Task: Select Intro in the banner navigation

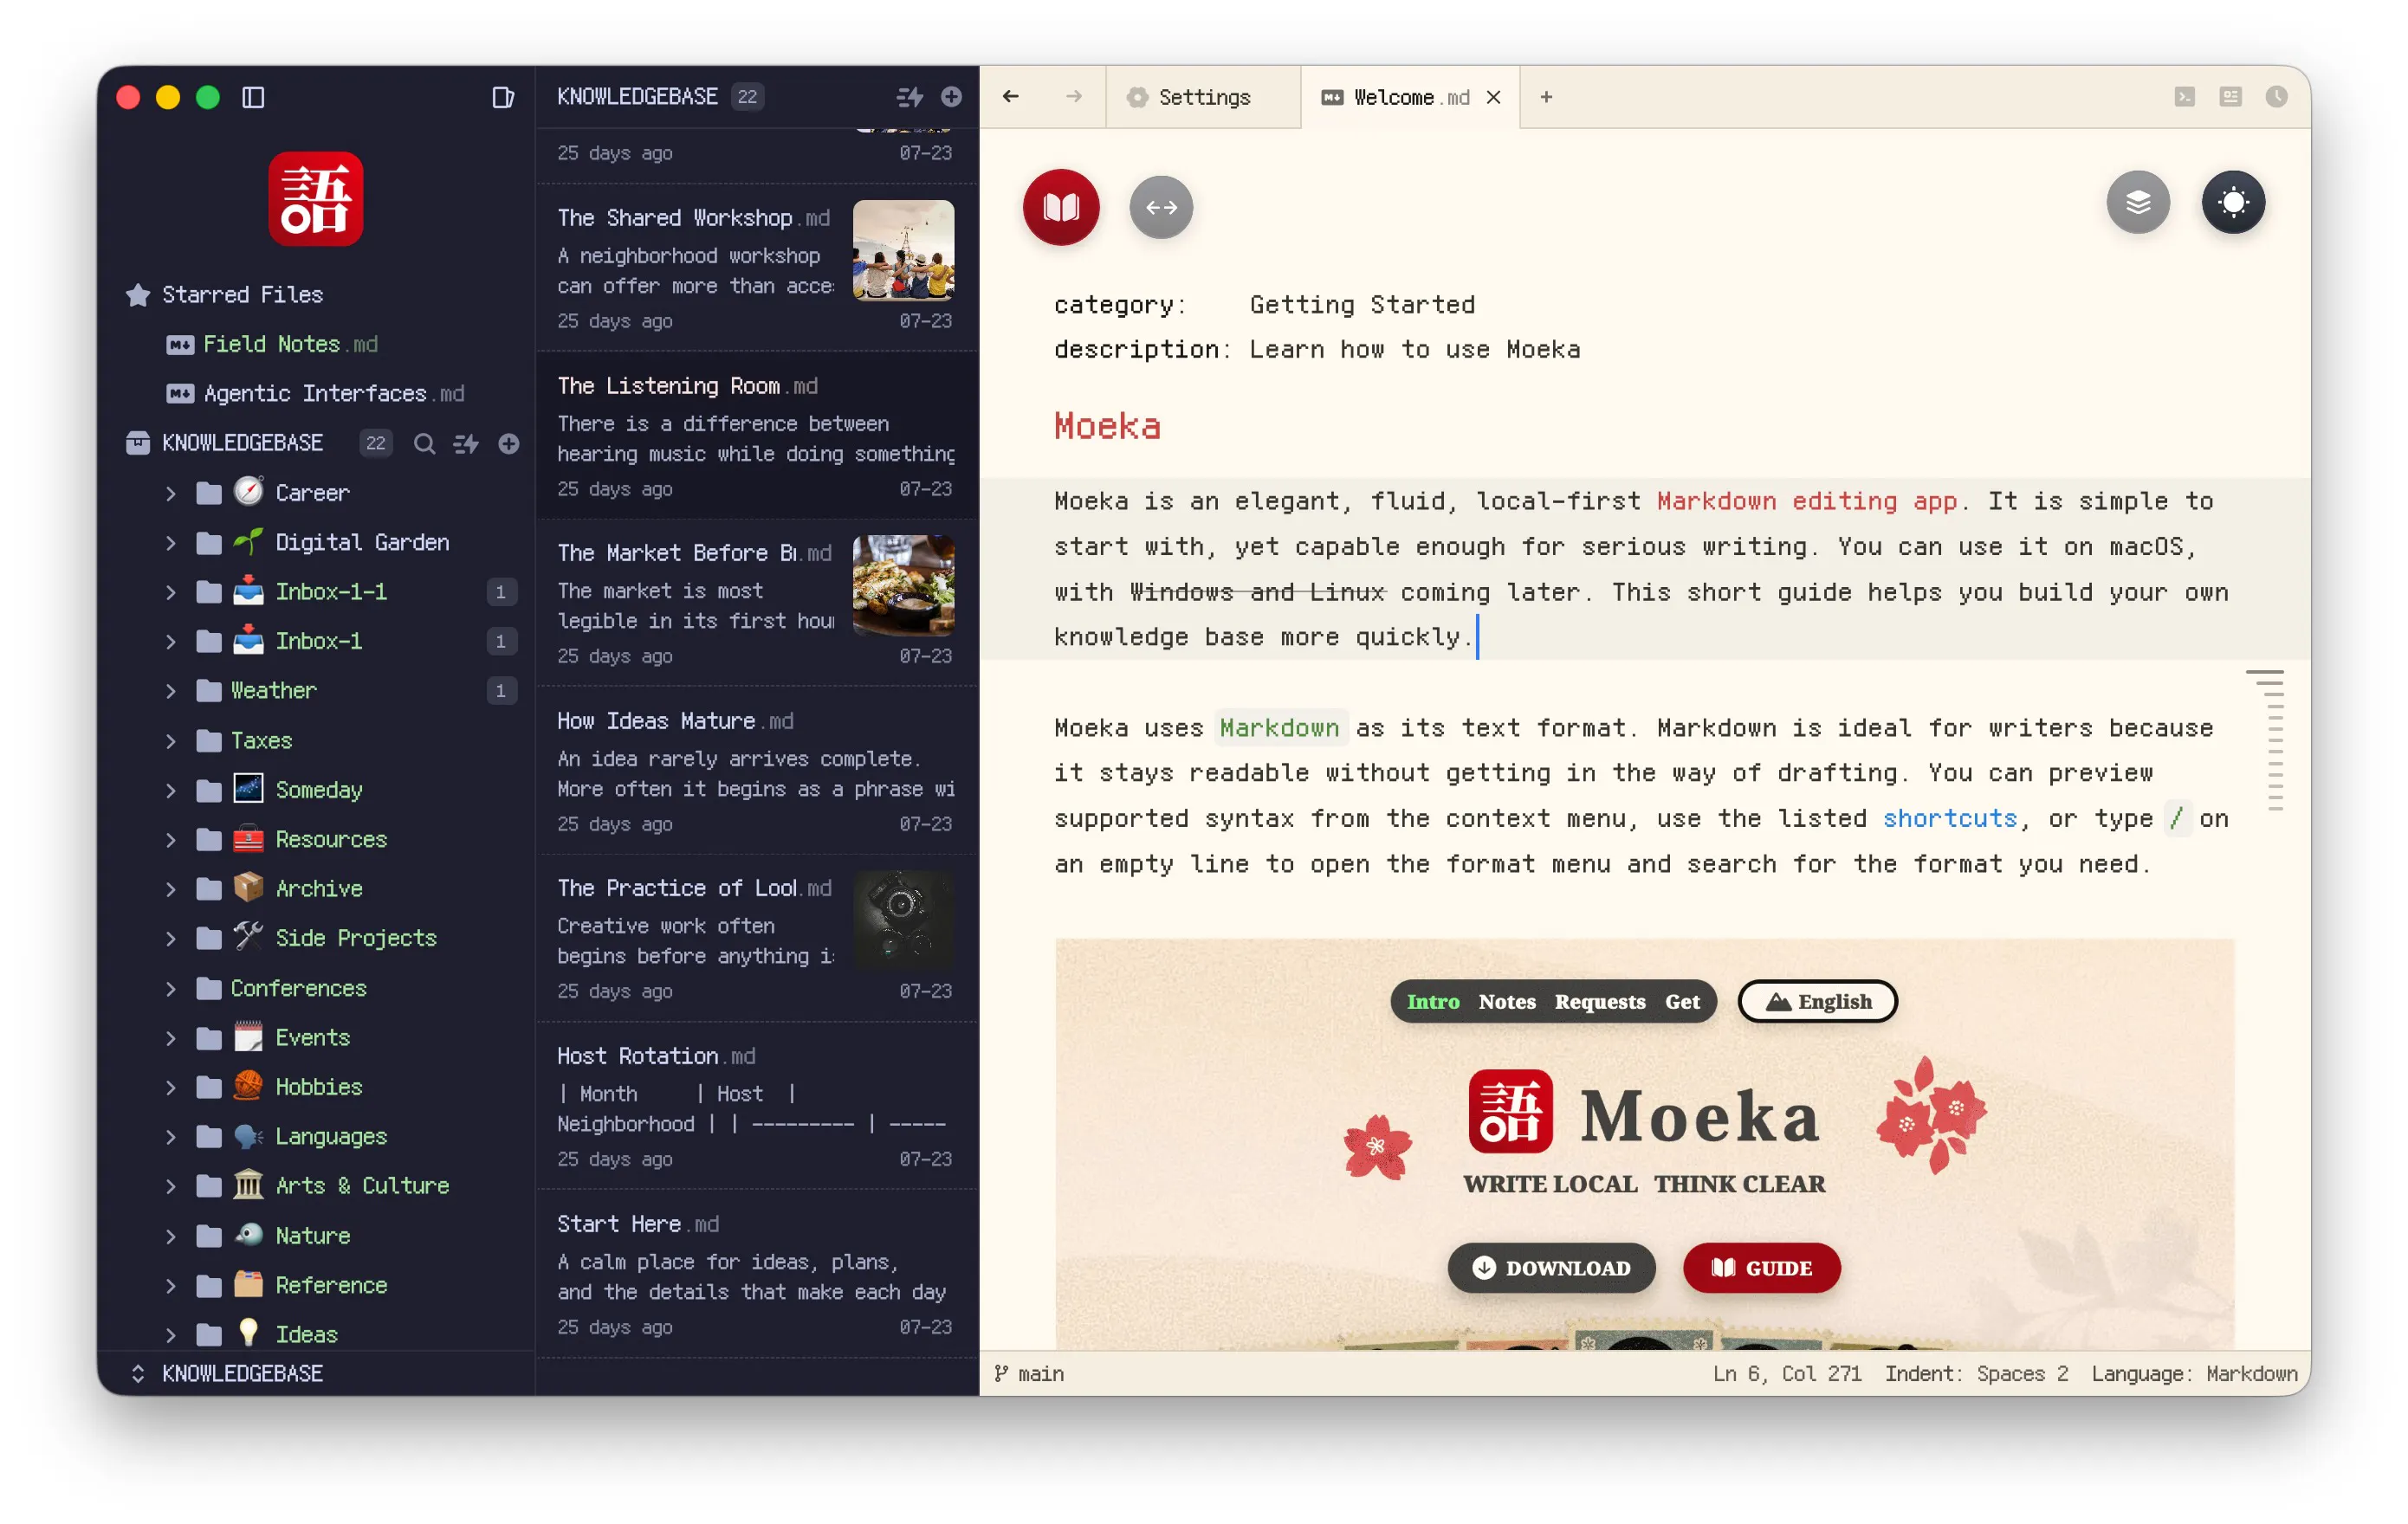Action: pos(1433,1002)
